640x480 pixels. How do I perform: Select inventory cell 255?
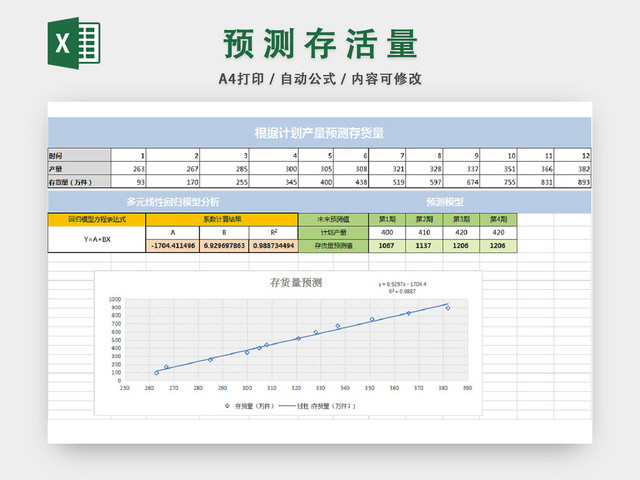pos(224,182)
